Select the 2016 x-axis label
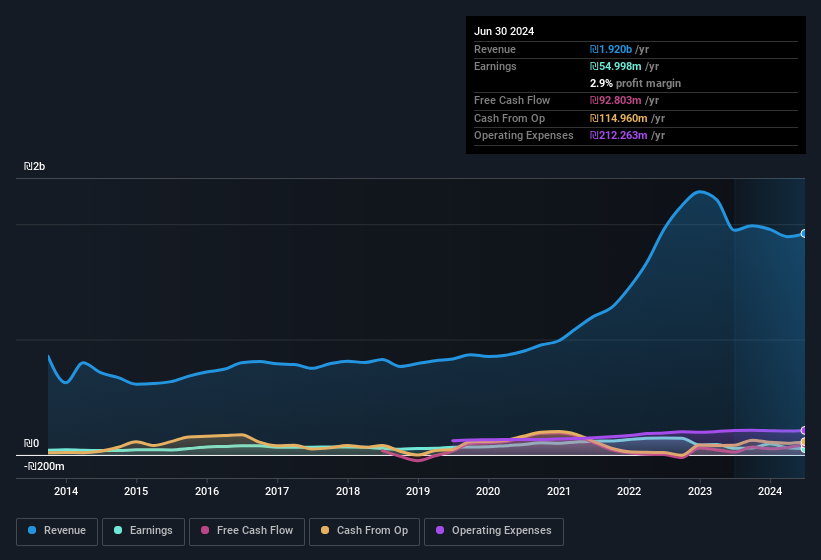821x560 pixels. (207, 491)
